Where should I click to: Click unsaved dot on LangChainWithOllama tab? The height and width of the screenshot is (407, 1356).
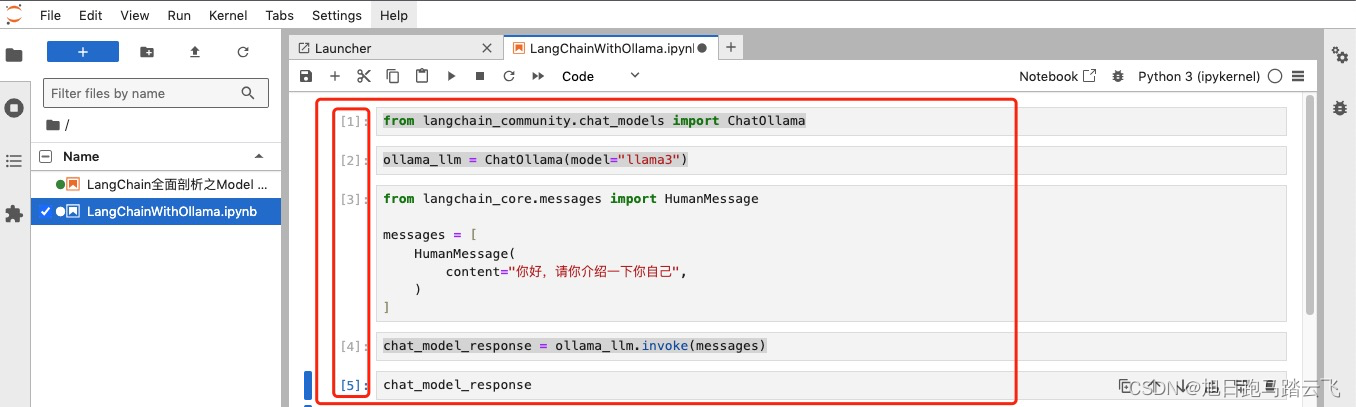pos(702,48)
